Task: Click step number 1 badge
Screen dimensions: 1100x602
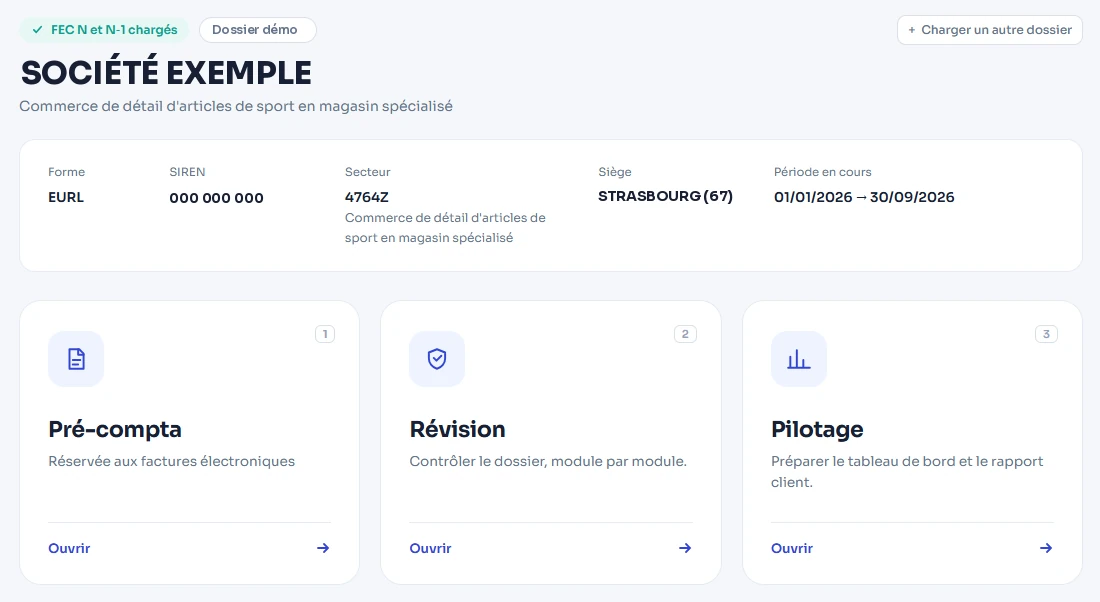Action: [325, 334]
